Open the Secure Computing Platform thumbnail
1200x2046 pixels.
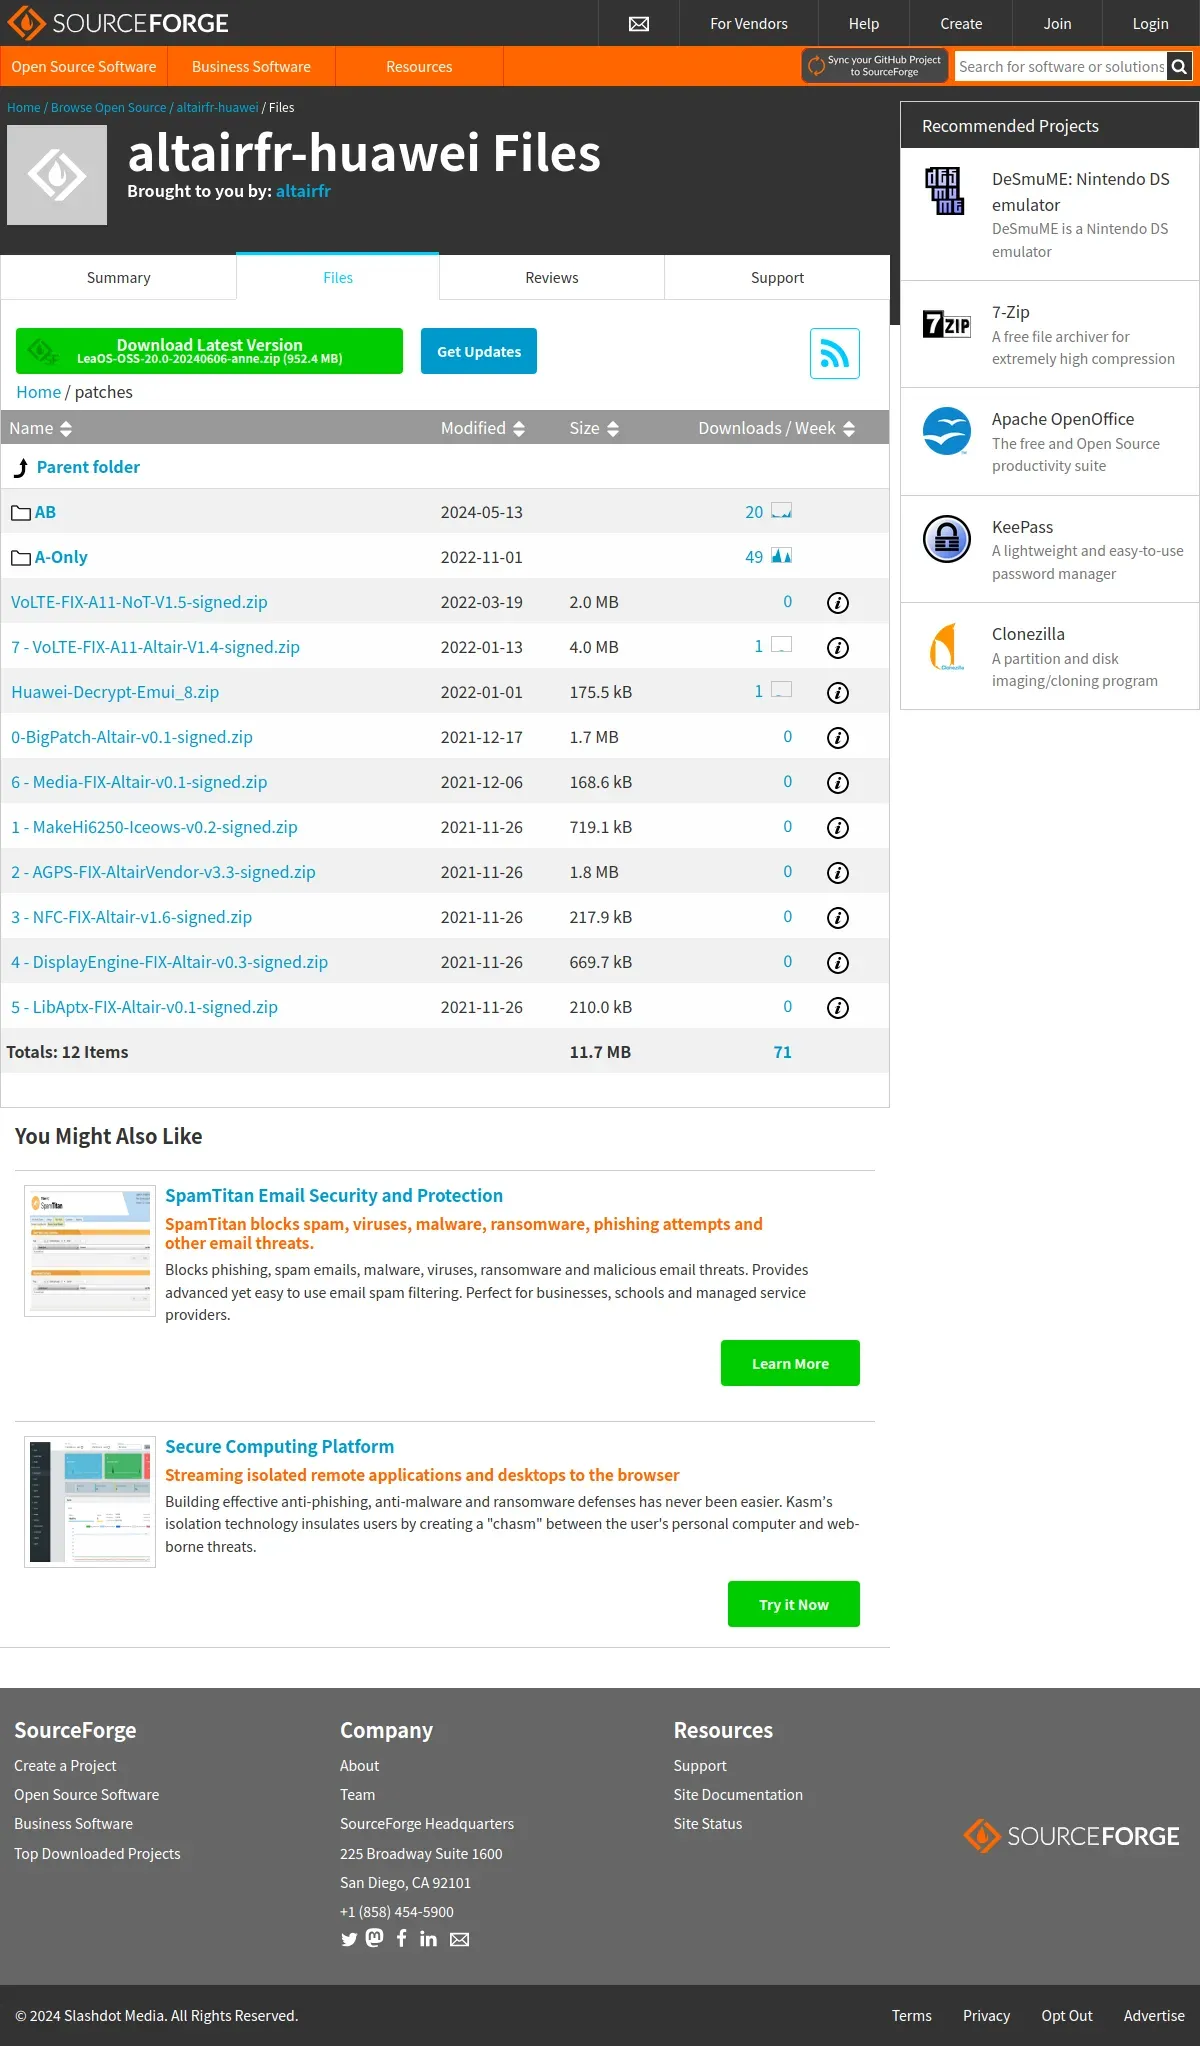90,1502
